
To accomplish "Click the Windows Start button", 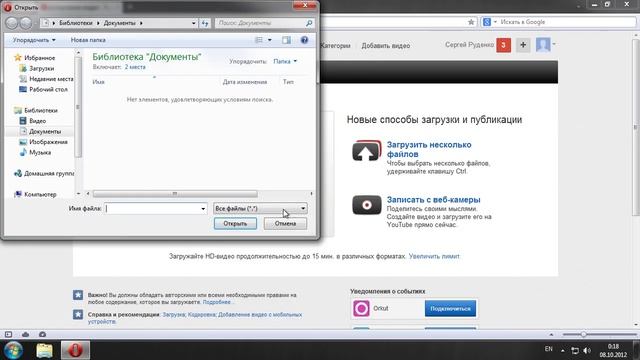I will [x=13, y=350].
